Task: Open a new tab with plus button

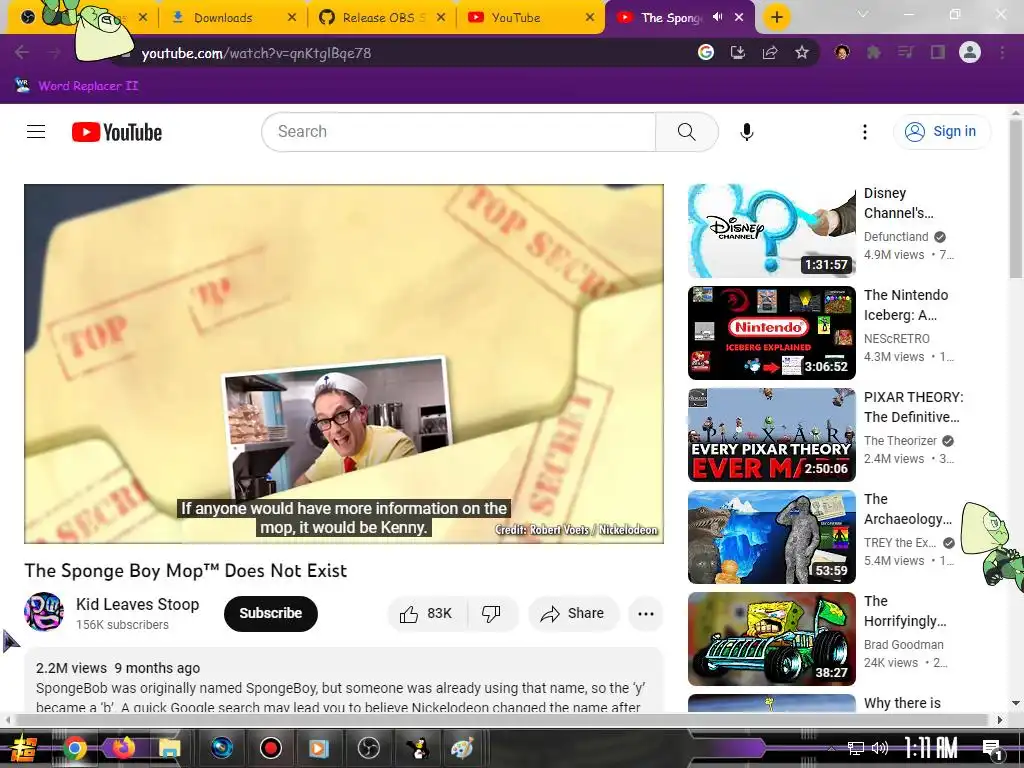Action: point(776,18)
